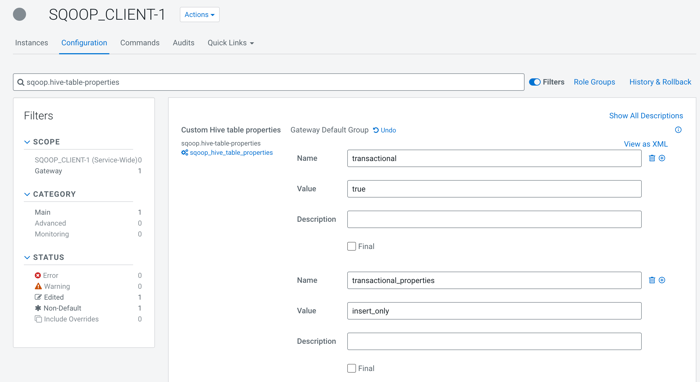The width and height of the screenshot is (700, 382).
Task: Collapse the STATUS filter section
Action: [44, 257]
